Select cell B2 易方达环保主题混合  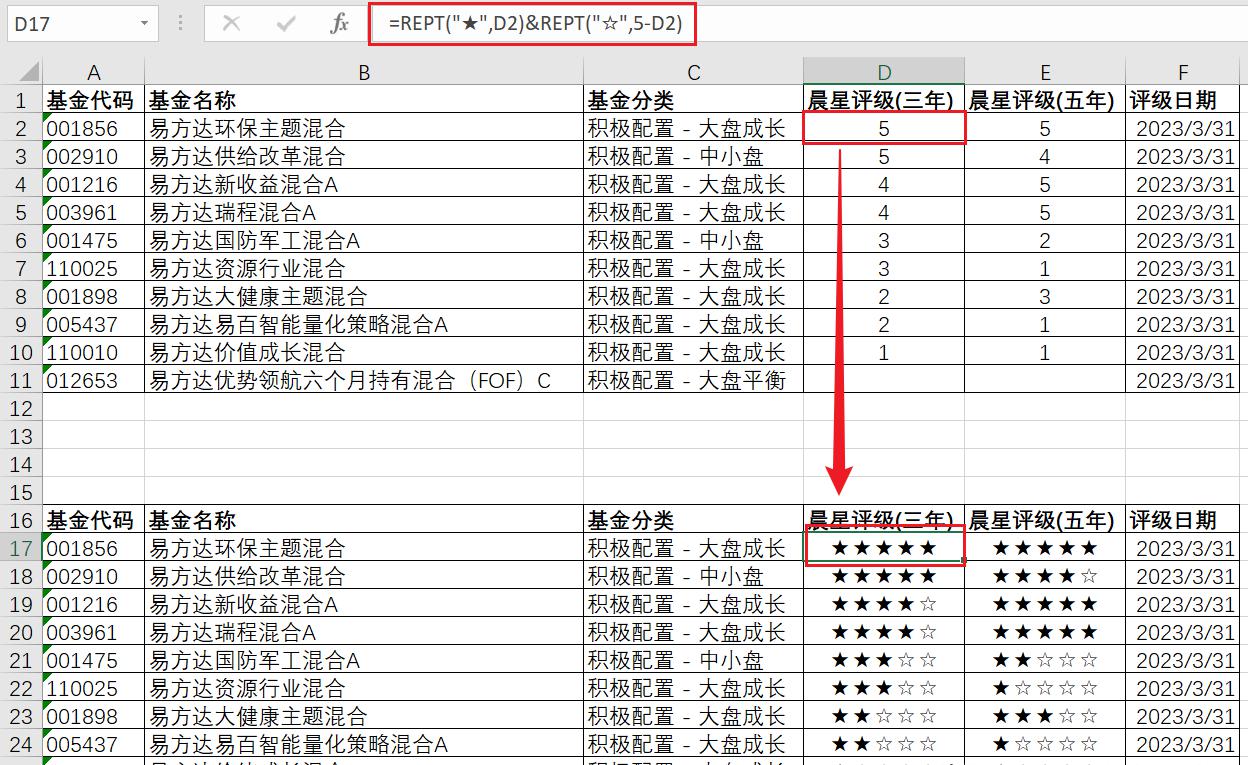click(364, 128)
